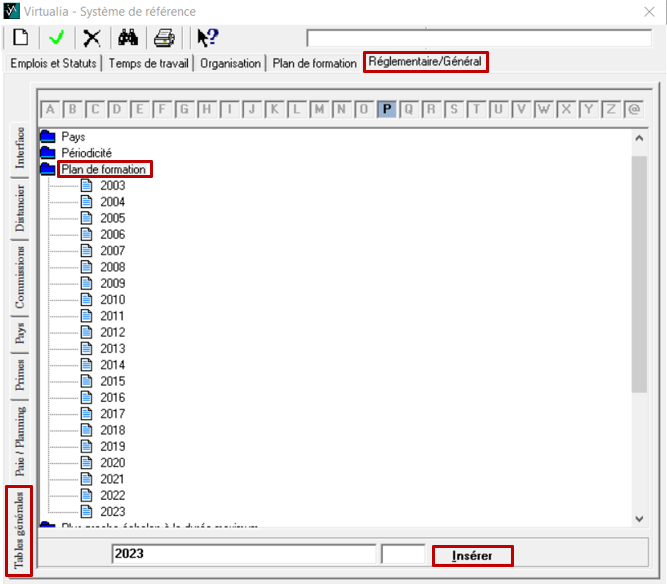Collapse the Plan de formation folder
The height and width of the screenshot is (584, 667).
[47, 169]
